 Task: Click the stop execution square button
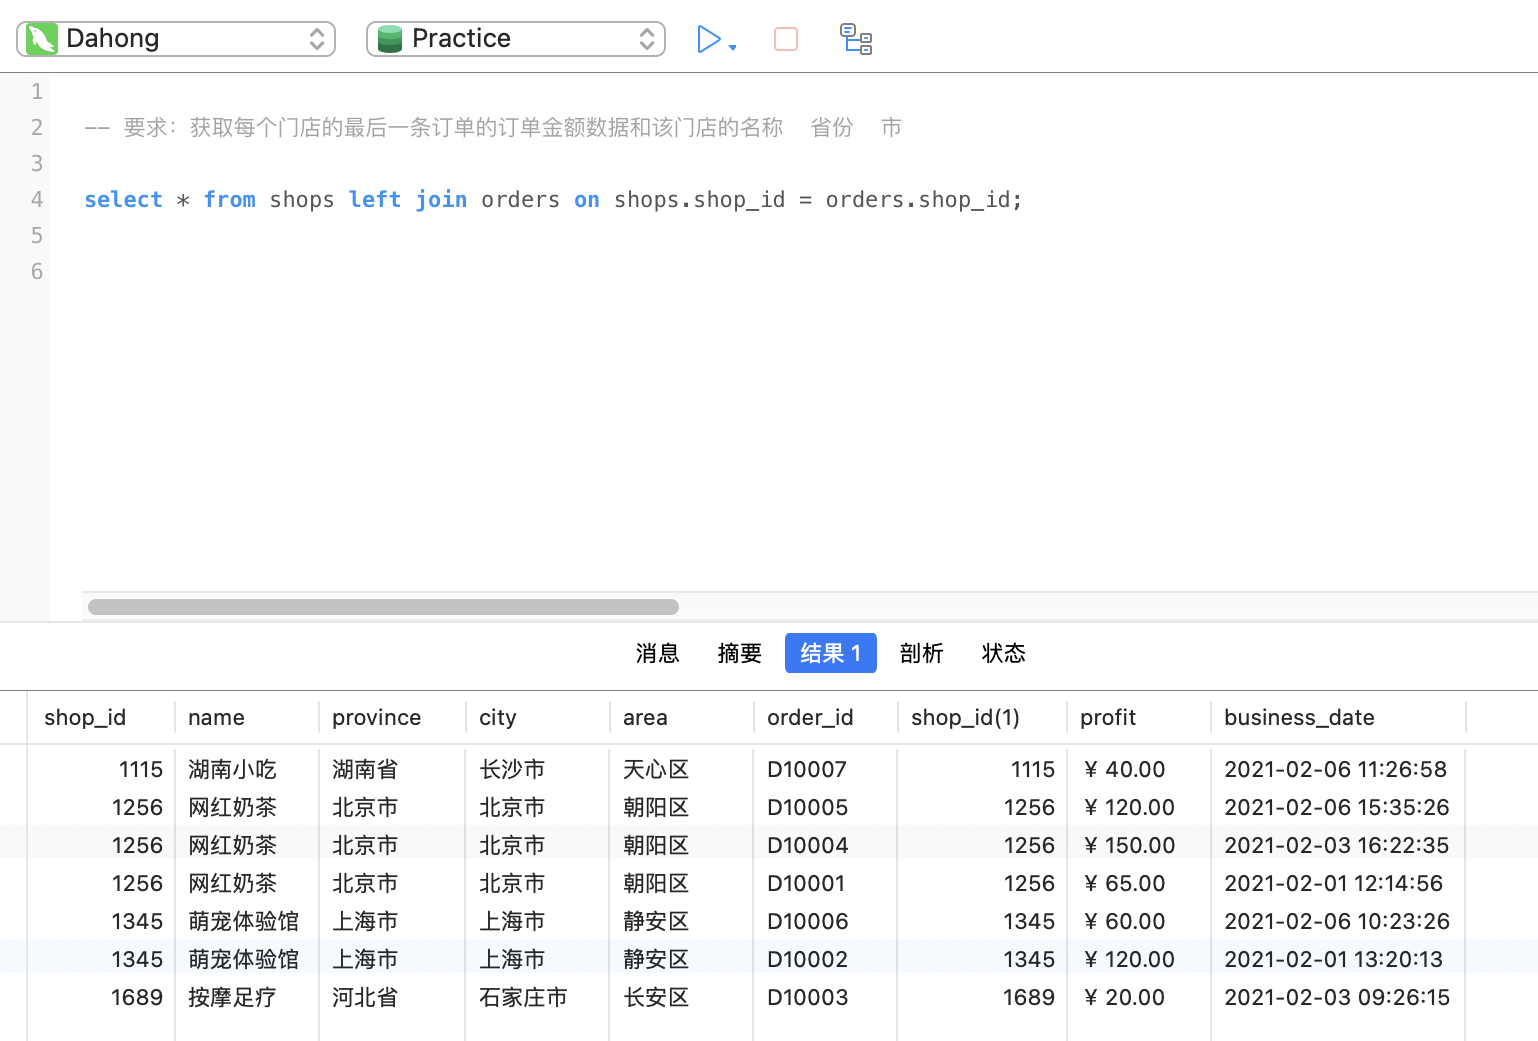(x=786, y=39)
